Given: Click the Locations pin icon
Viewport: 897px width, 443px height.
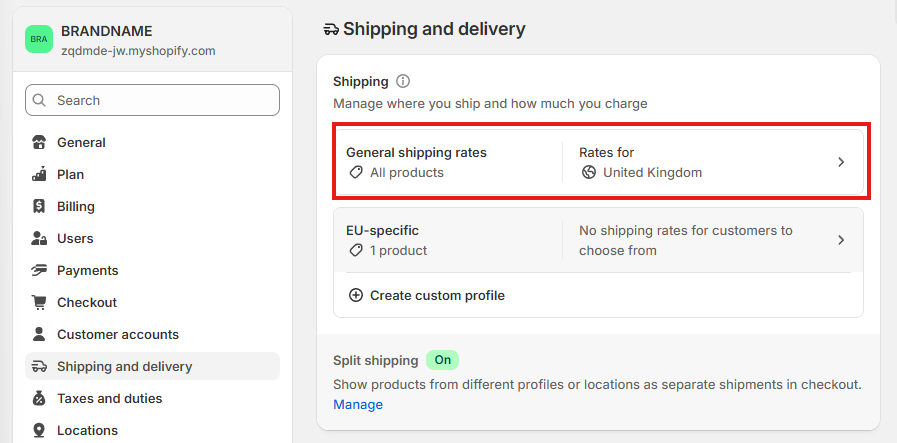Looking at the screenshot, I should click(x=39, y=430).
